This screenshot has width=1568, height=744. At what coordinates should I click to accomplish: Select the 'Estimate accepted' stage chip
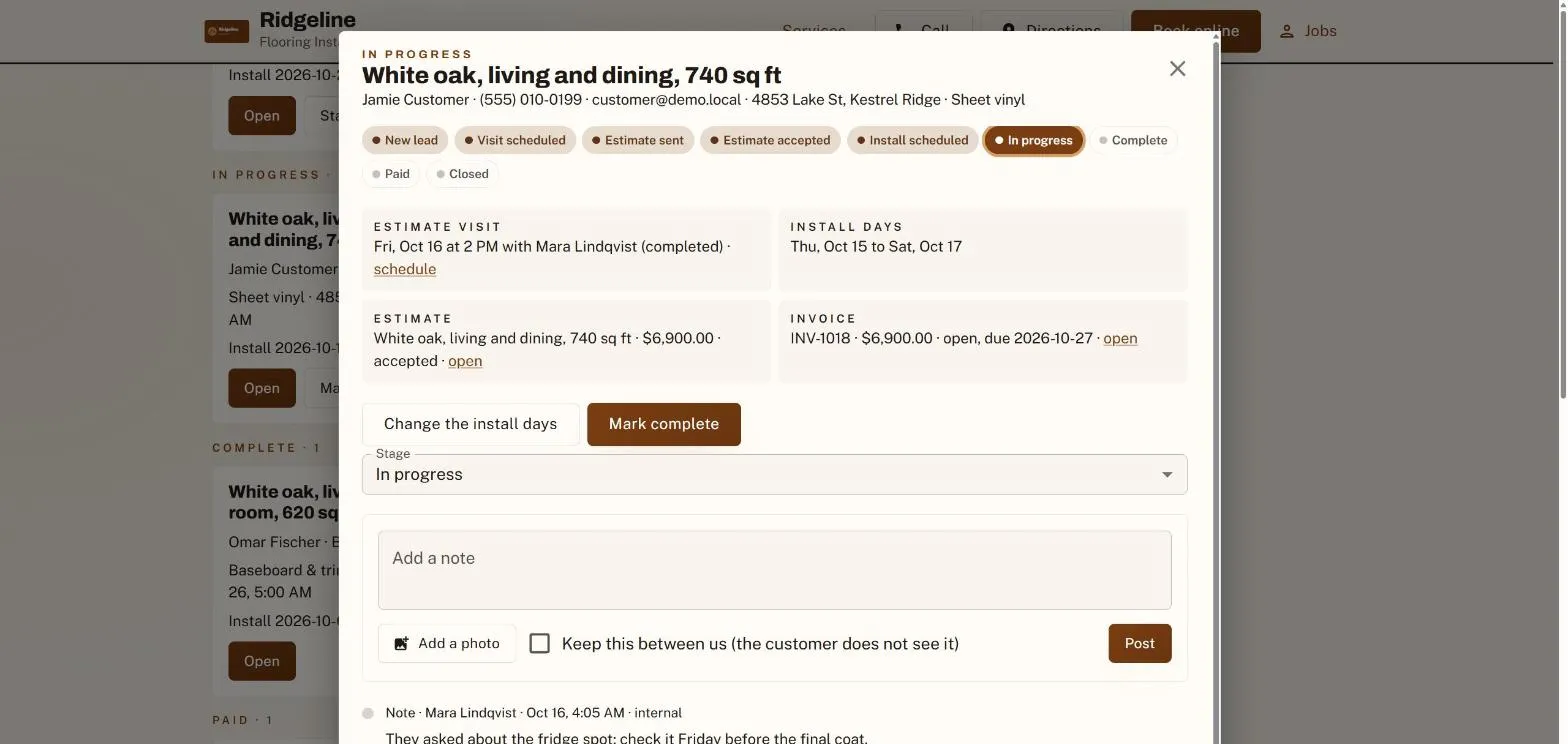[770, 140]
